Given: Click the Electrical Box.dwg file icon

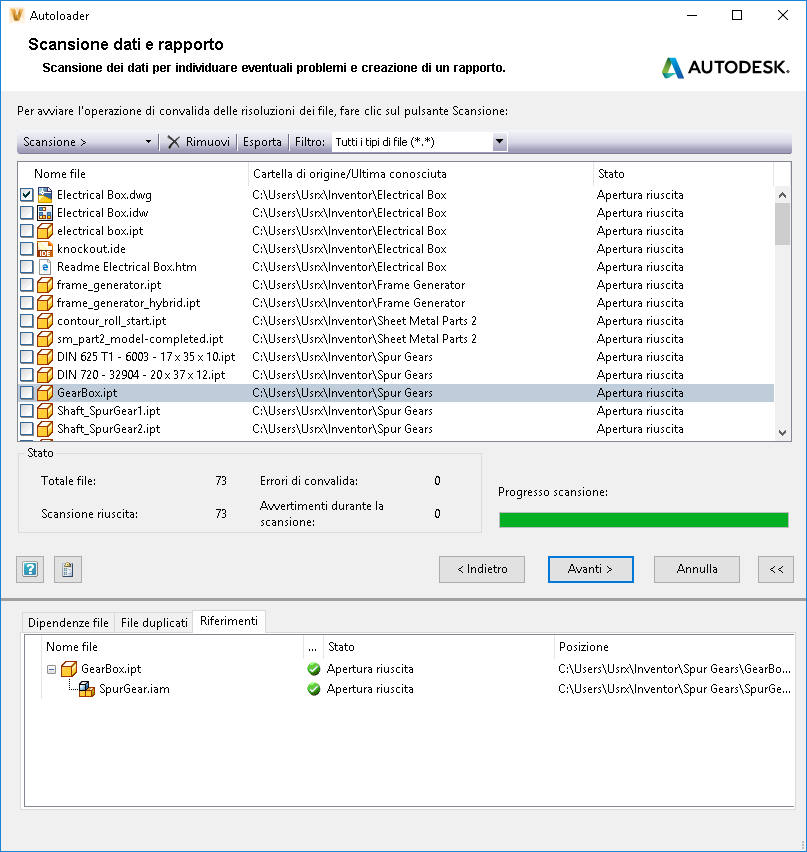Looking at the screenshot, I should pos(45,195).
